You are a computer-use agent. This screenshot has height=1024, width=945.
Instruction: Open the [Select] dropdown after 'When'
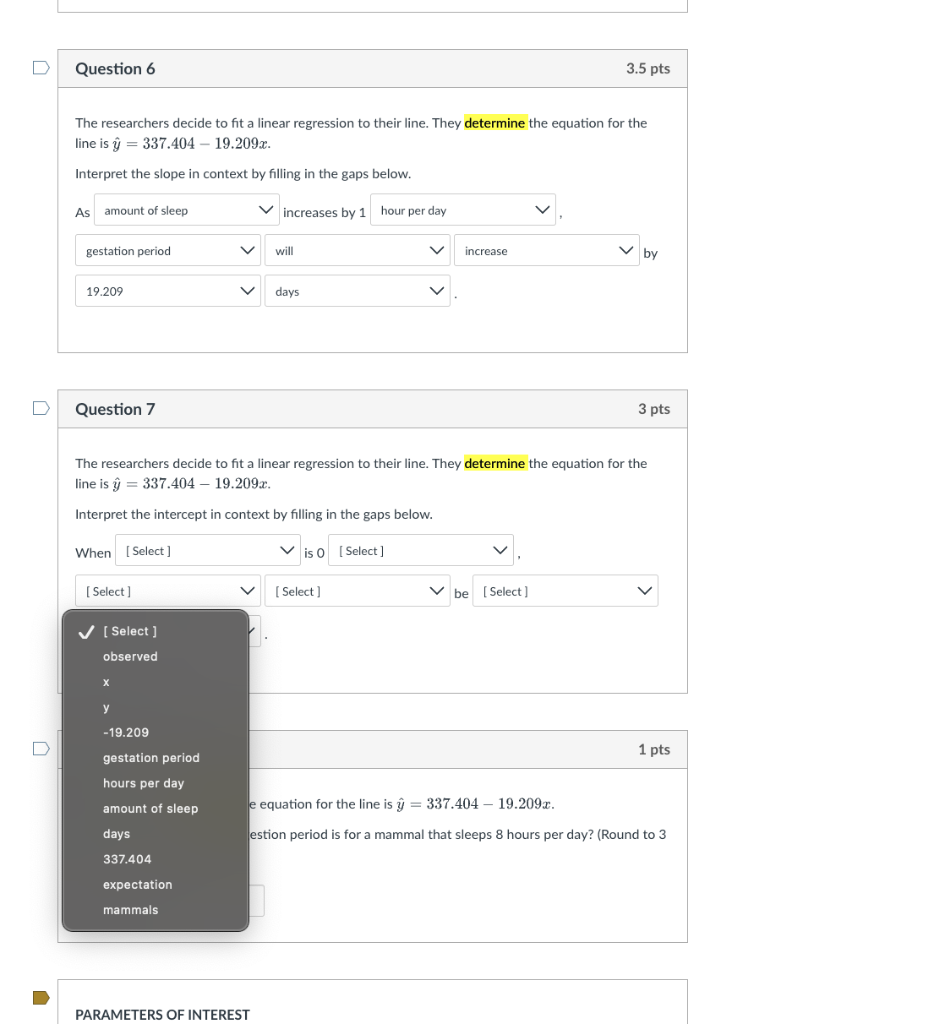pyautogui.click(x=208, y=551)
